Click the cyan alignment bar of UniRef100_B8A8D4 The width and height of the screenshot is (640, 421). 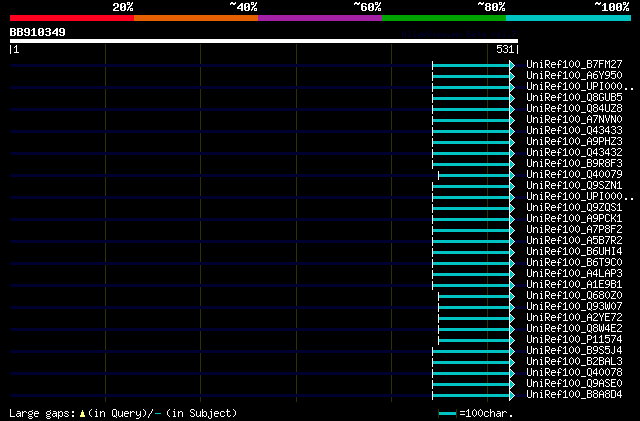tap(471, 396)
